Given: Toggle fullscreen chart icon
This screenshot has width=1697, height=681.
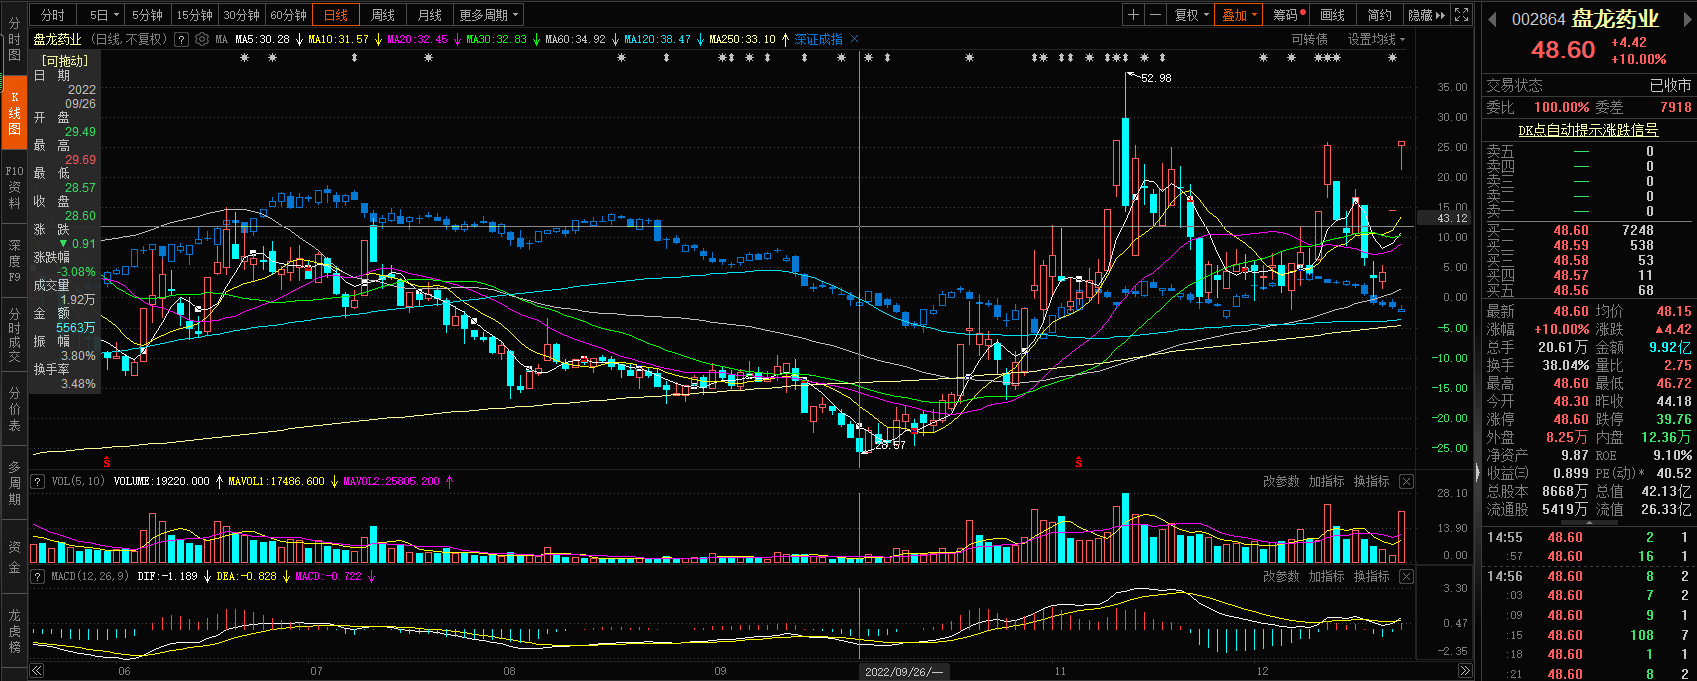Looking at the screenshot, I should pos(1461,15).
